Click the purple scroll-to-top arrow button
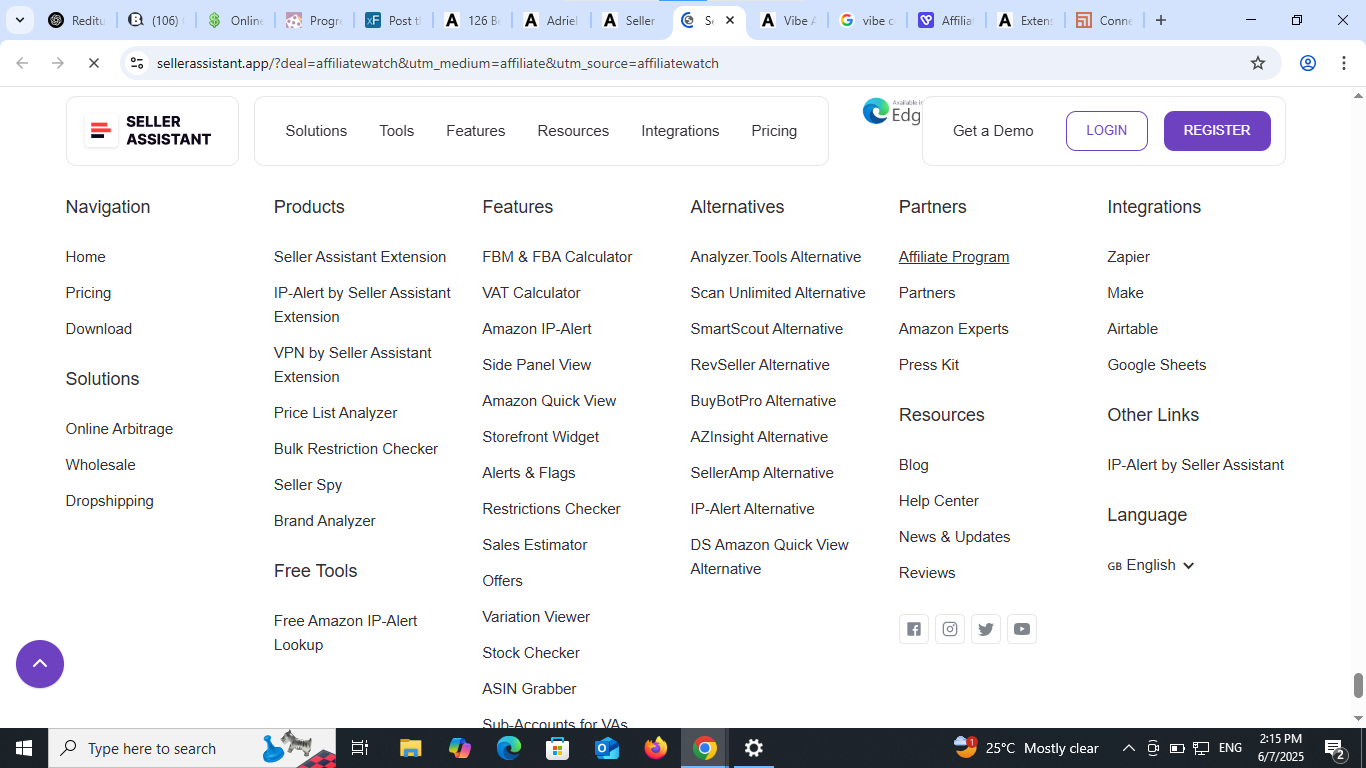 pyautogui.click(x=40, y=664)
